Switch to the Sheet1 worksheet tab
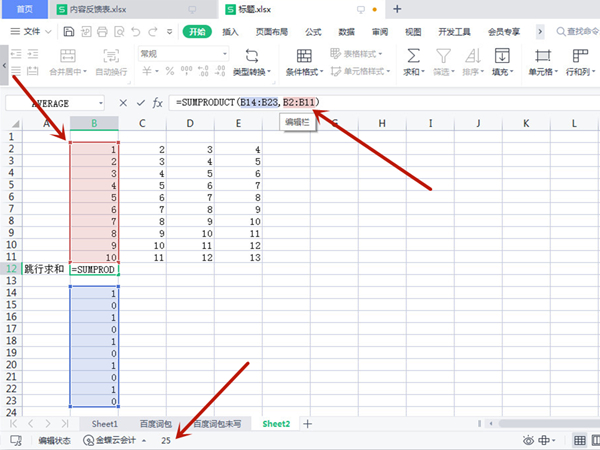The image size is (600, 450). [x=105, y=424]
